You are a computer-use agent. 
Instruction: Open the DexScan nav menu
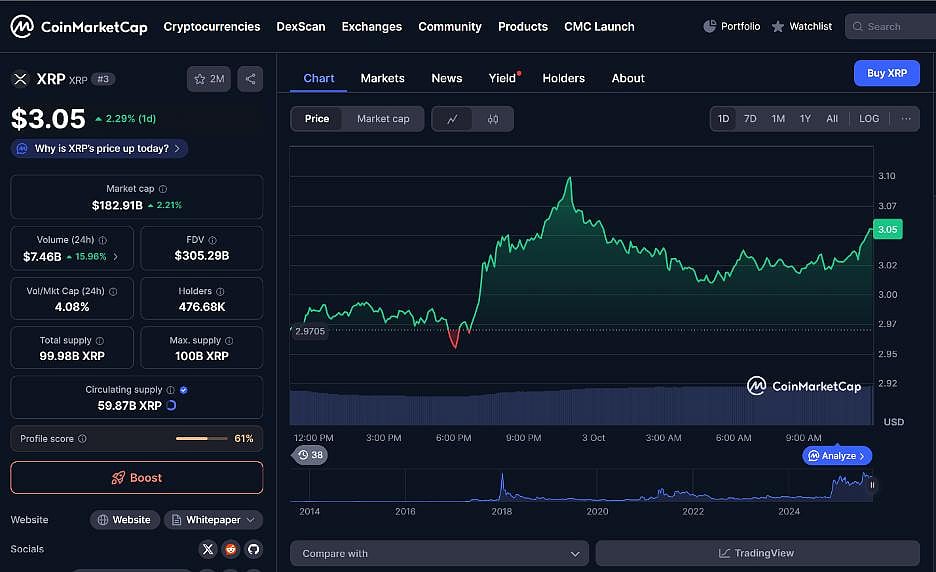tap(300, 27)
